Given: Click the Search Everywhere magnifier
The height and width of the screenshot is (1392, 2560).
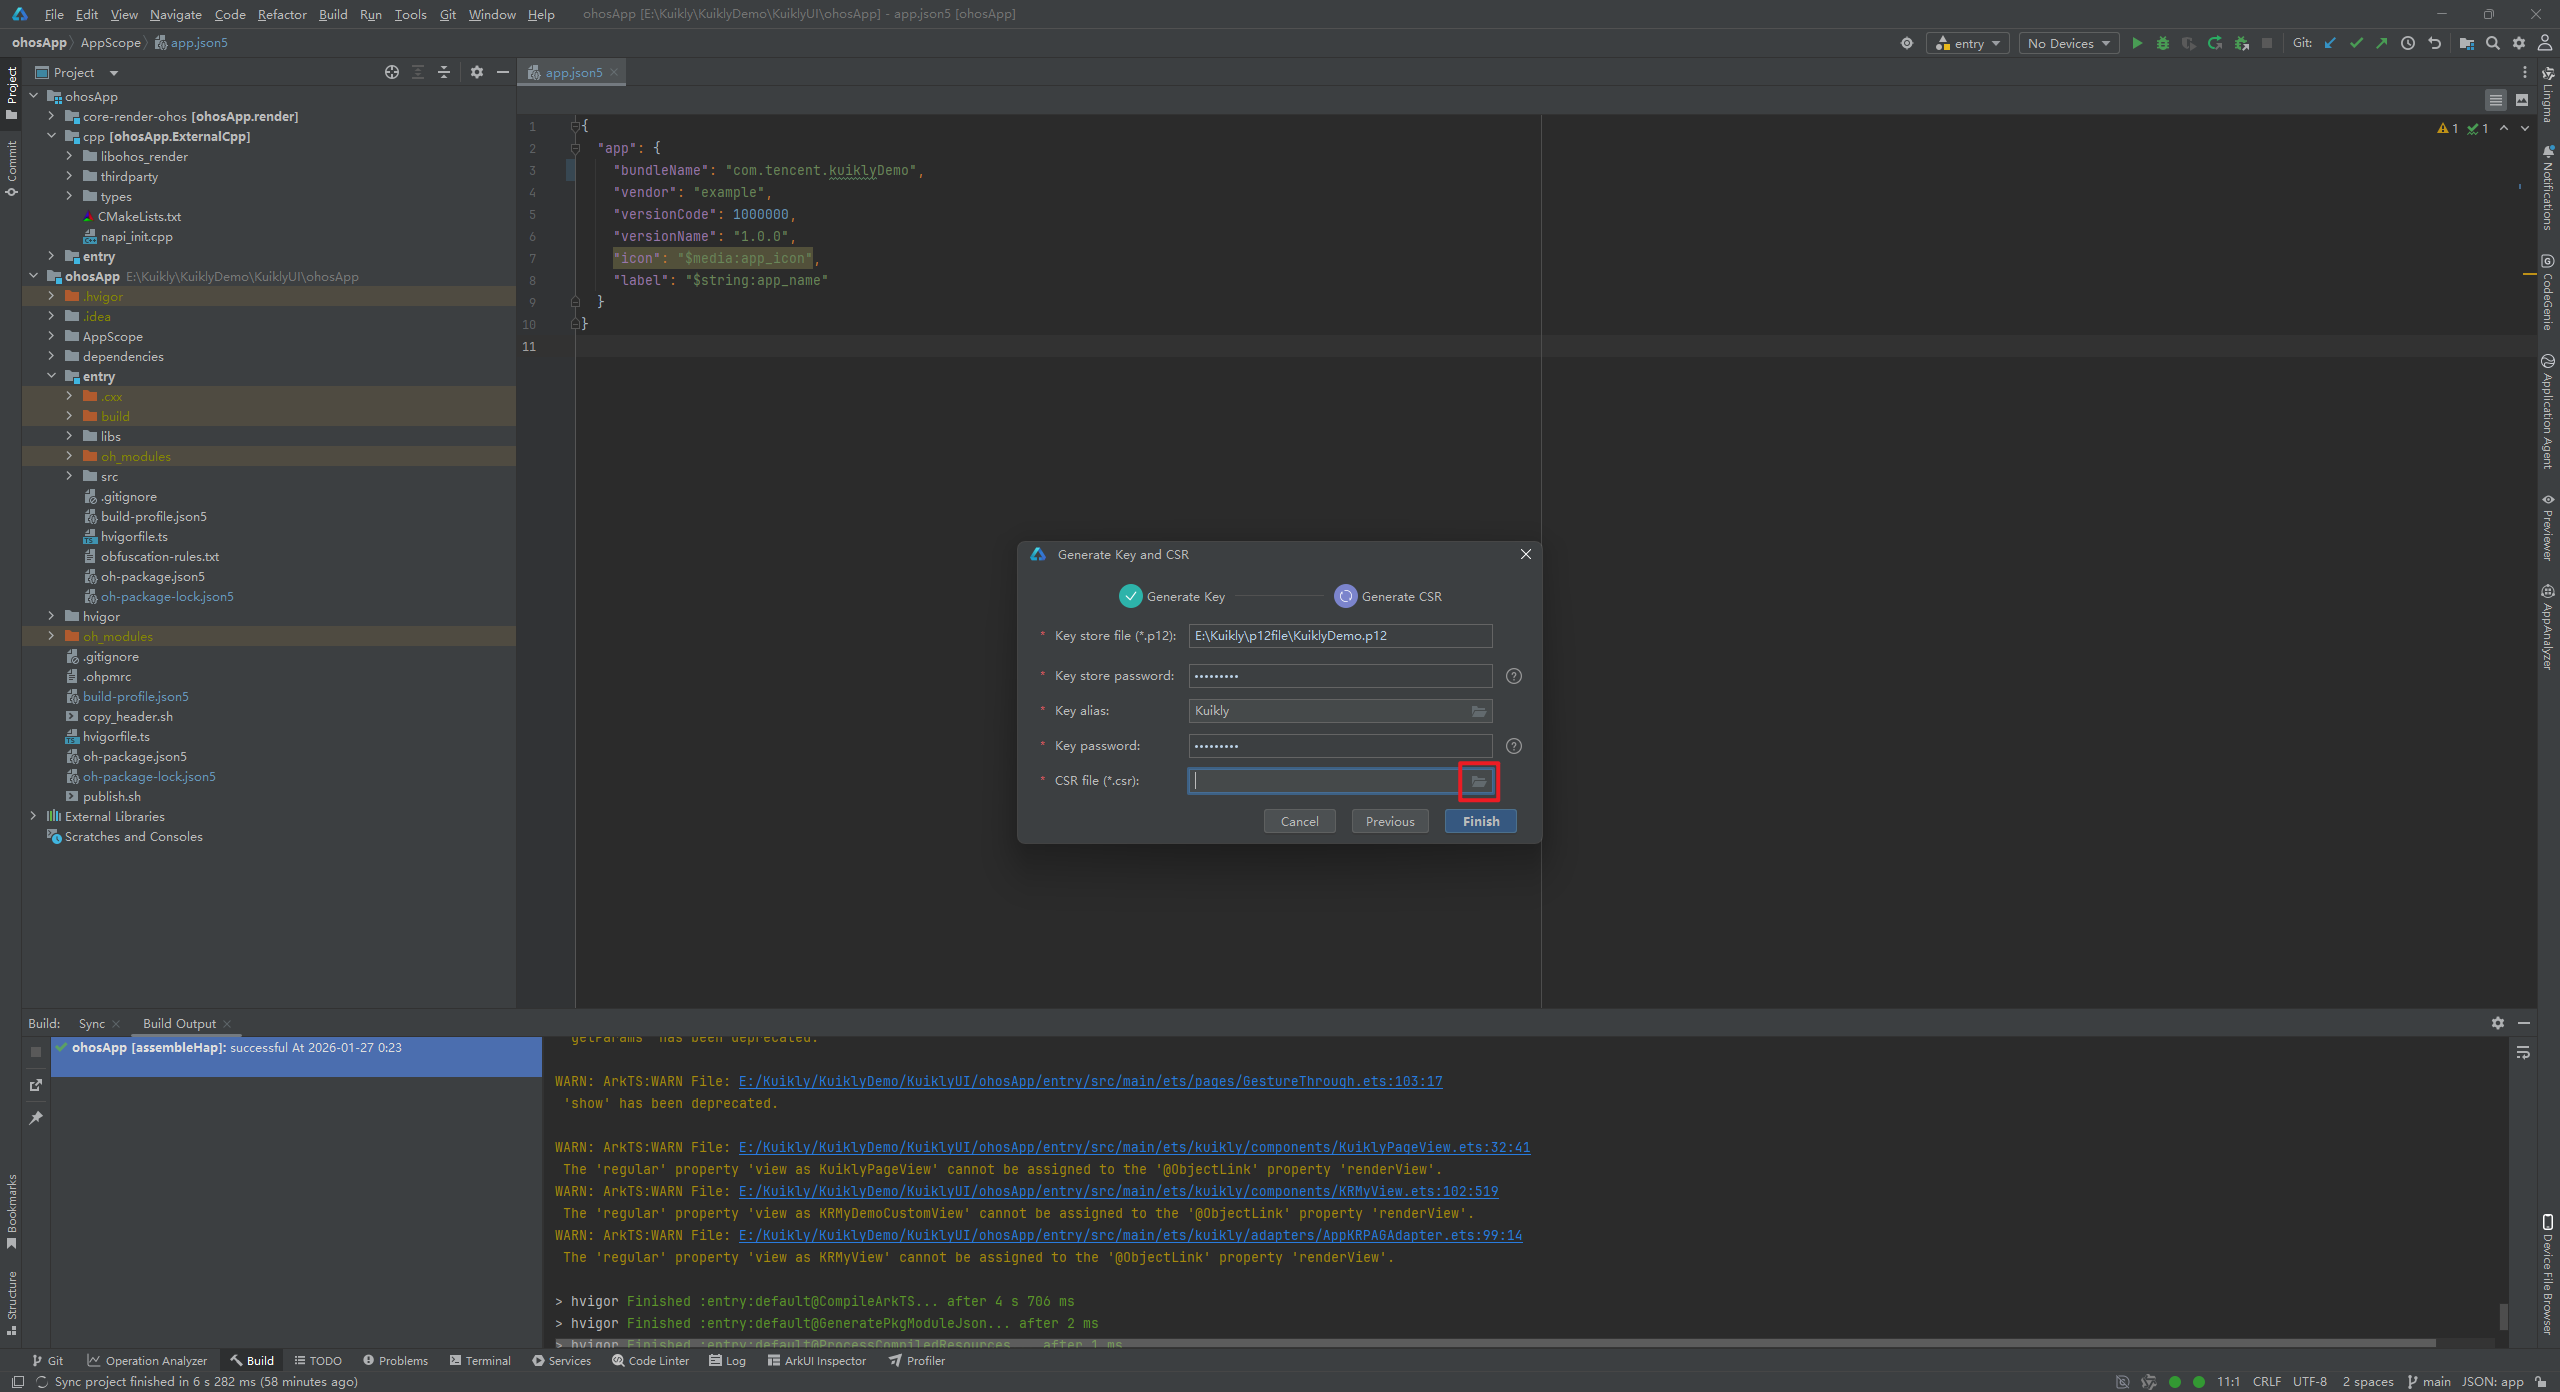Looking at the screenshot, I should [2493, 43].
